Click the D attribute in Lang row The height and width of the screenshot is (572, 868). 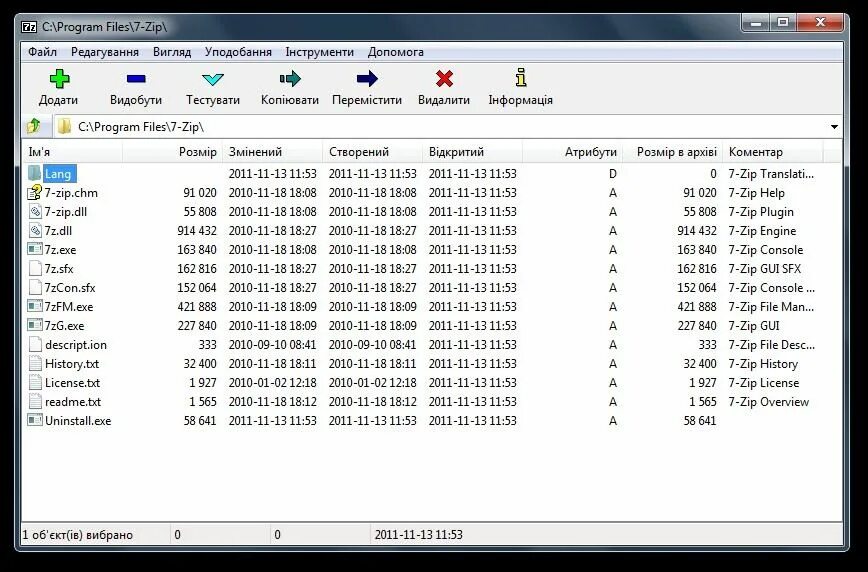coord(612,174)
